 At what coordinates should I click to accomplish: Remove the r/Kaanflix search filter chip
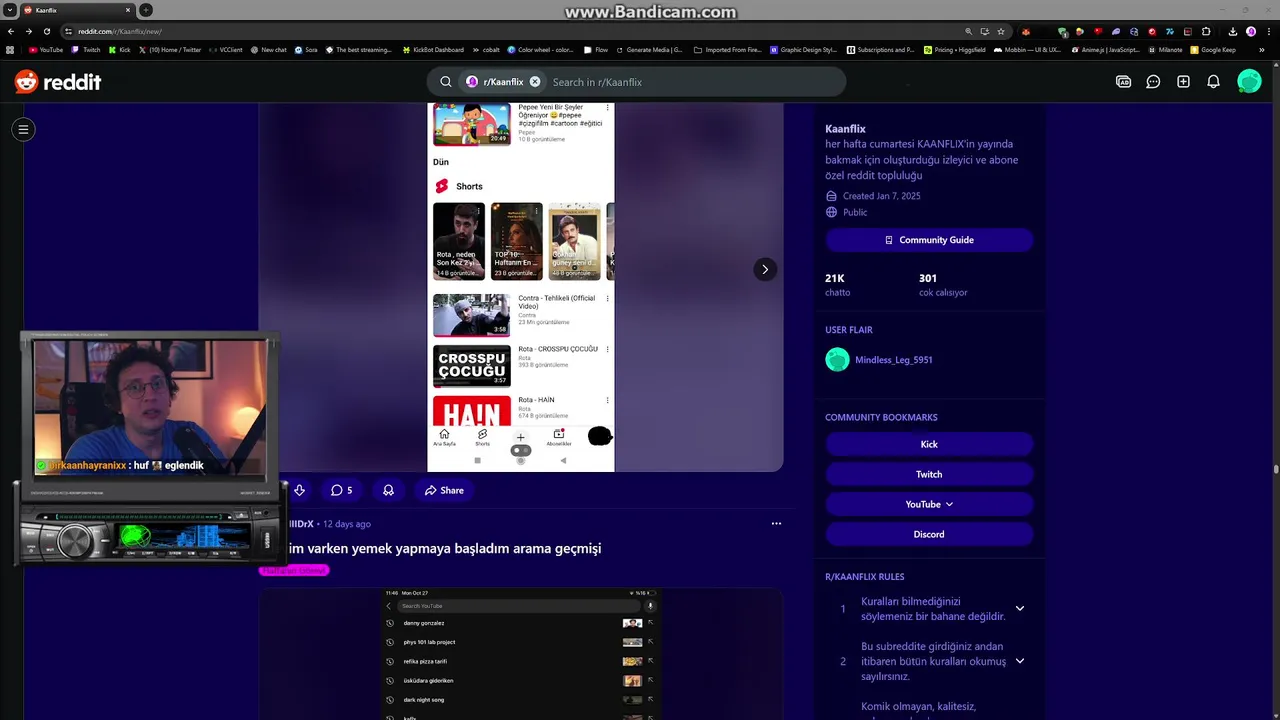[x=535, y=82]
